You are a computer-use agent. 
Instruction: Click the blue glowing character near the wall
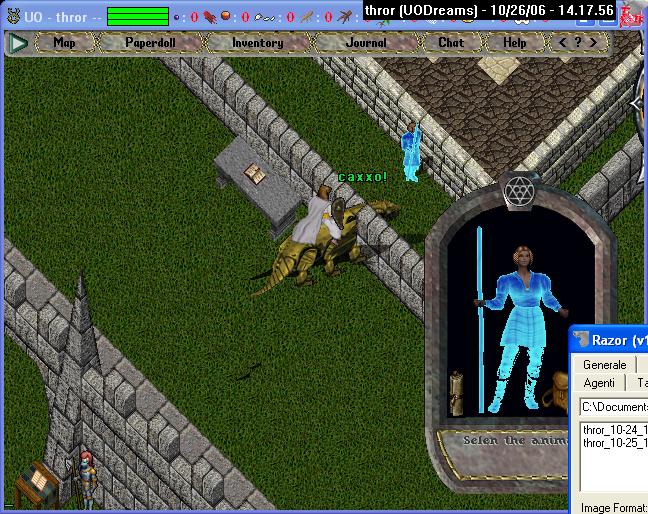click(411, 152)
